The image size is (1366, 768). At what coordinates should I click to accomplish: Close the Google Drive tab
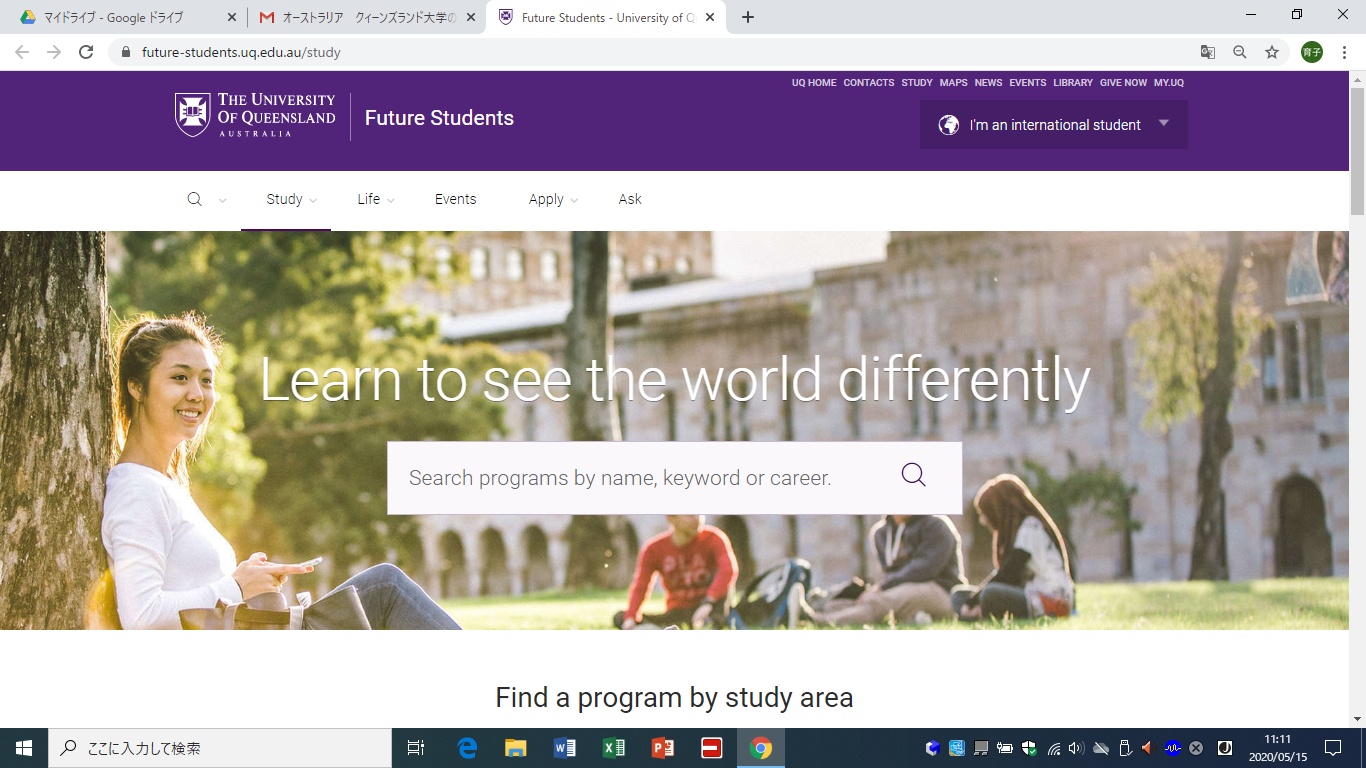(232, 17)
